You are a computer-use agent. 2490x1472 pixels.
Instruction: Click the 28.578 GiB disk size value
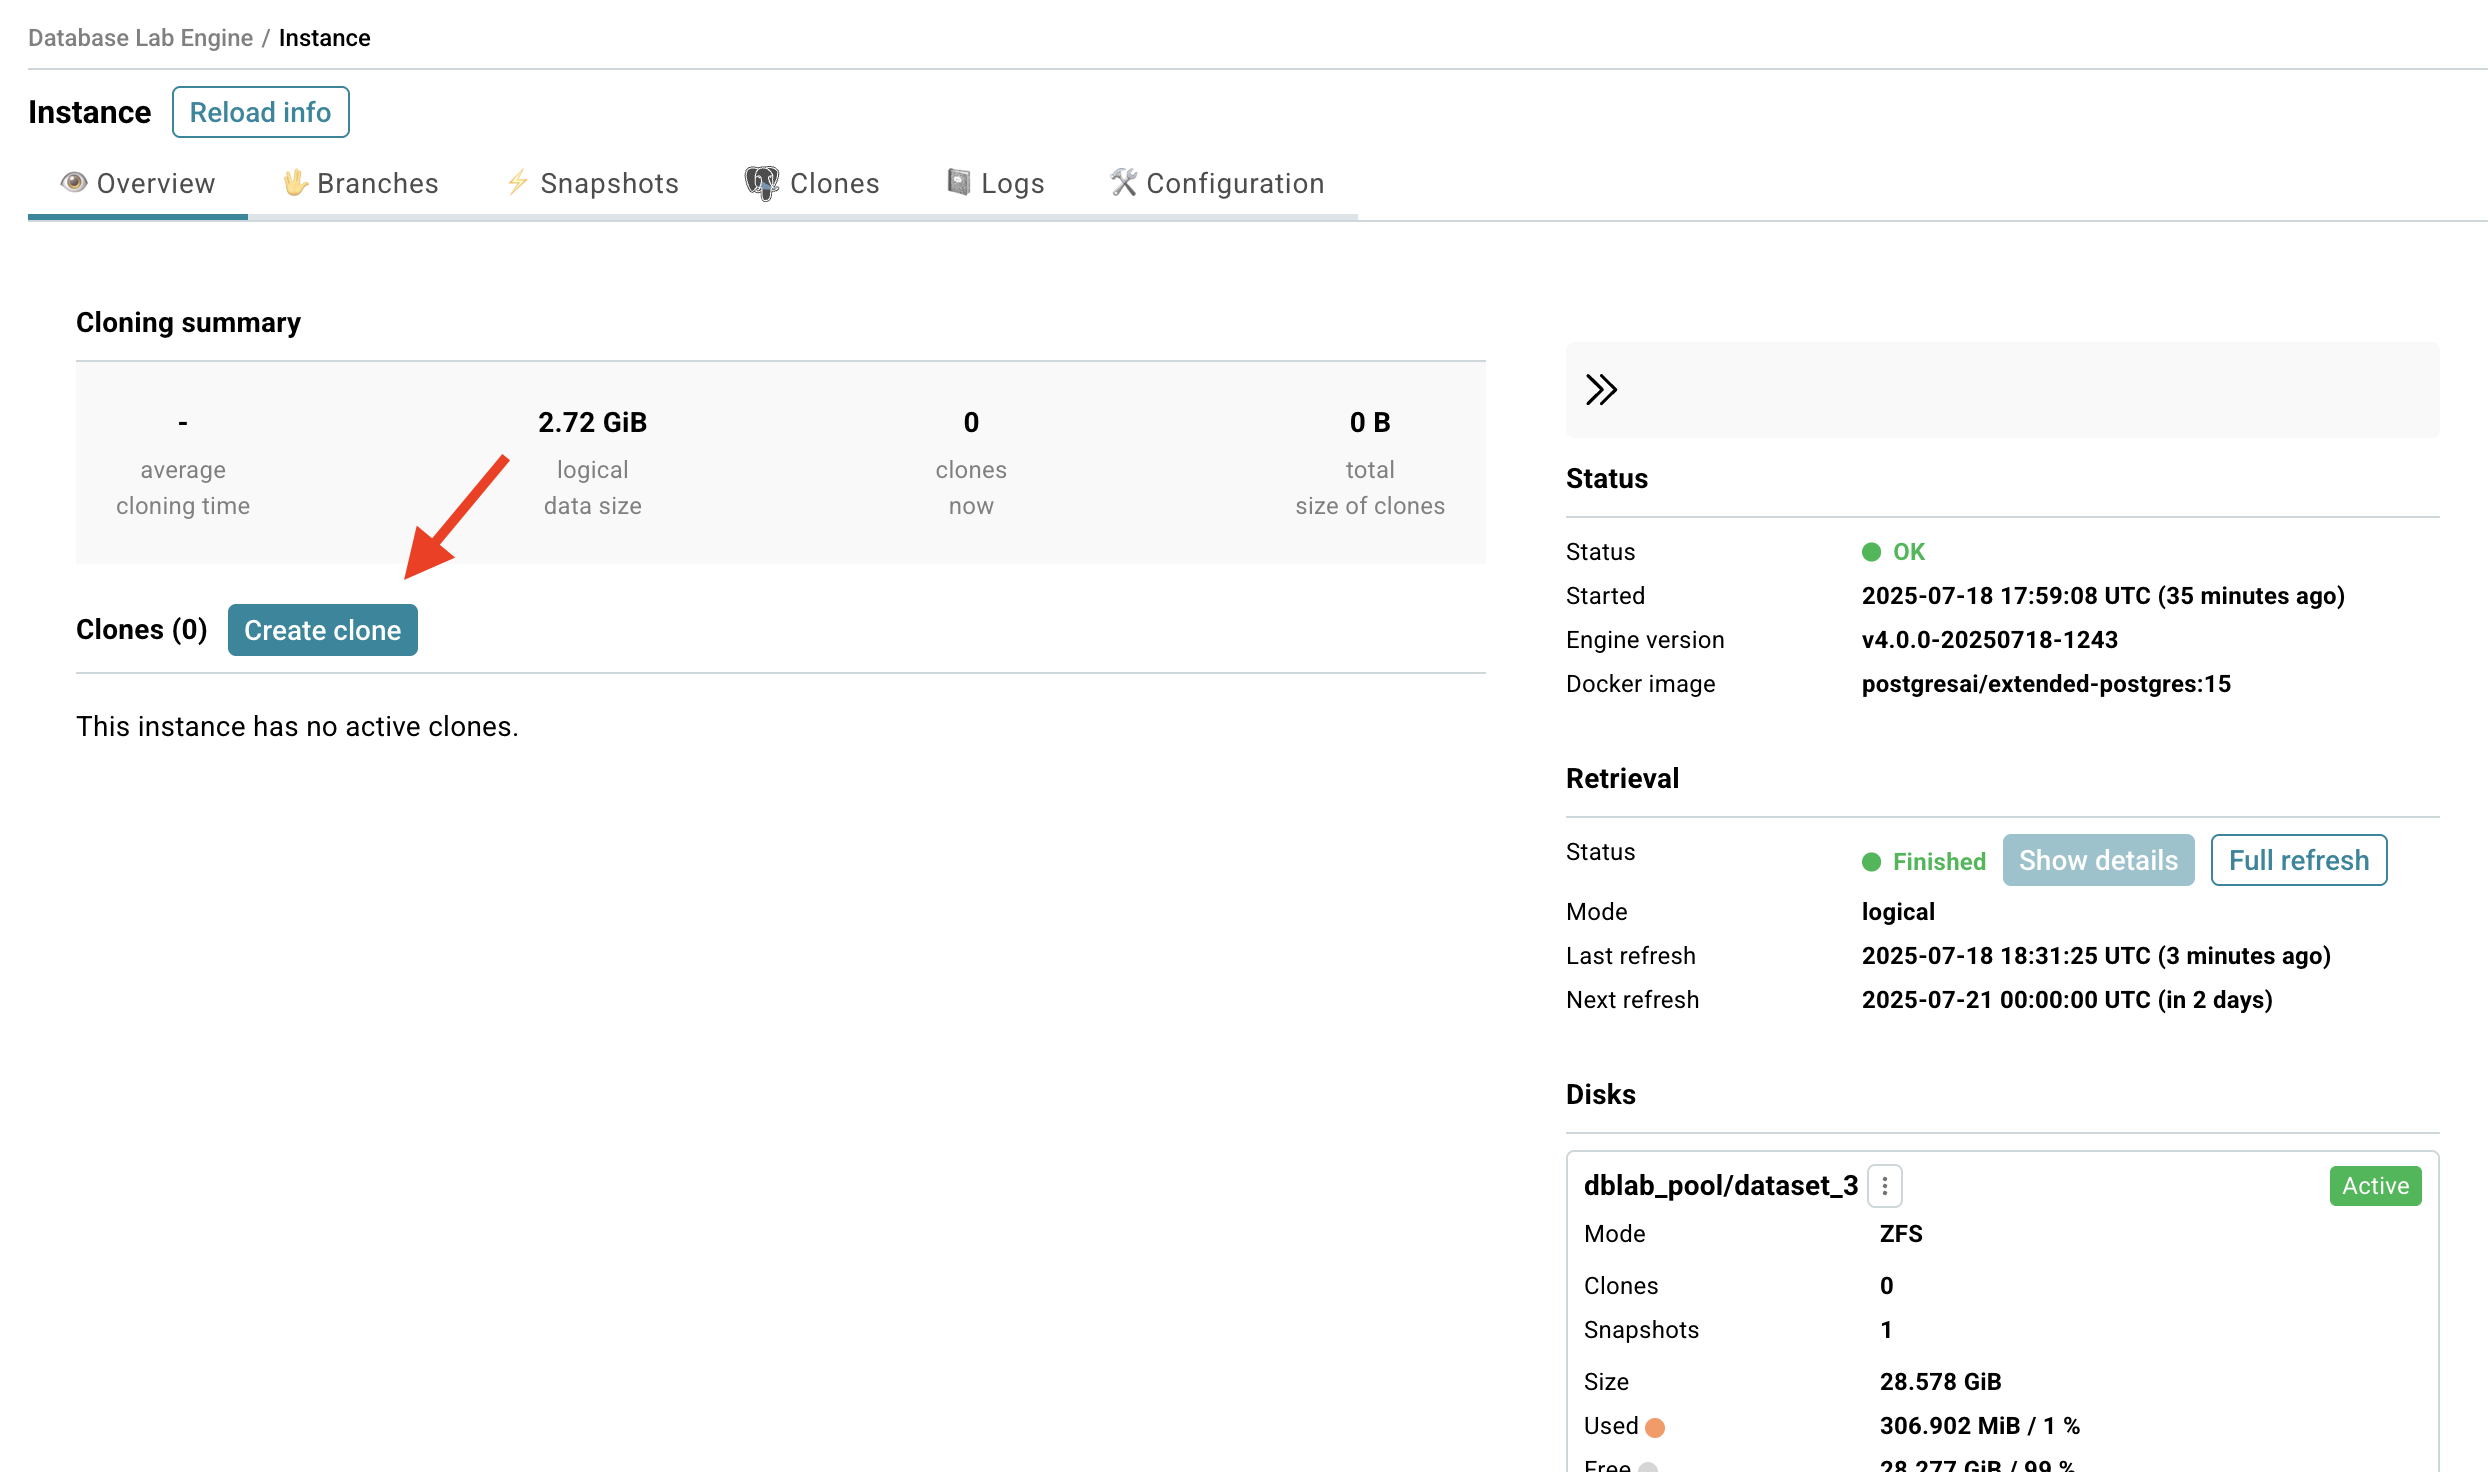(1940, 1382)
